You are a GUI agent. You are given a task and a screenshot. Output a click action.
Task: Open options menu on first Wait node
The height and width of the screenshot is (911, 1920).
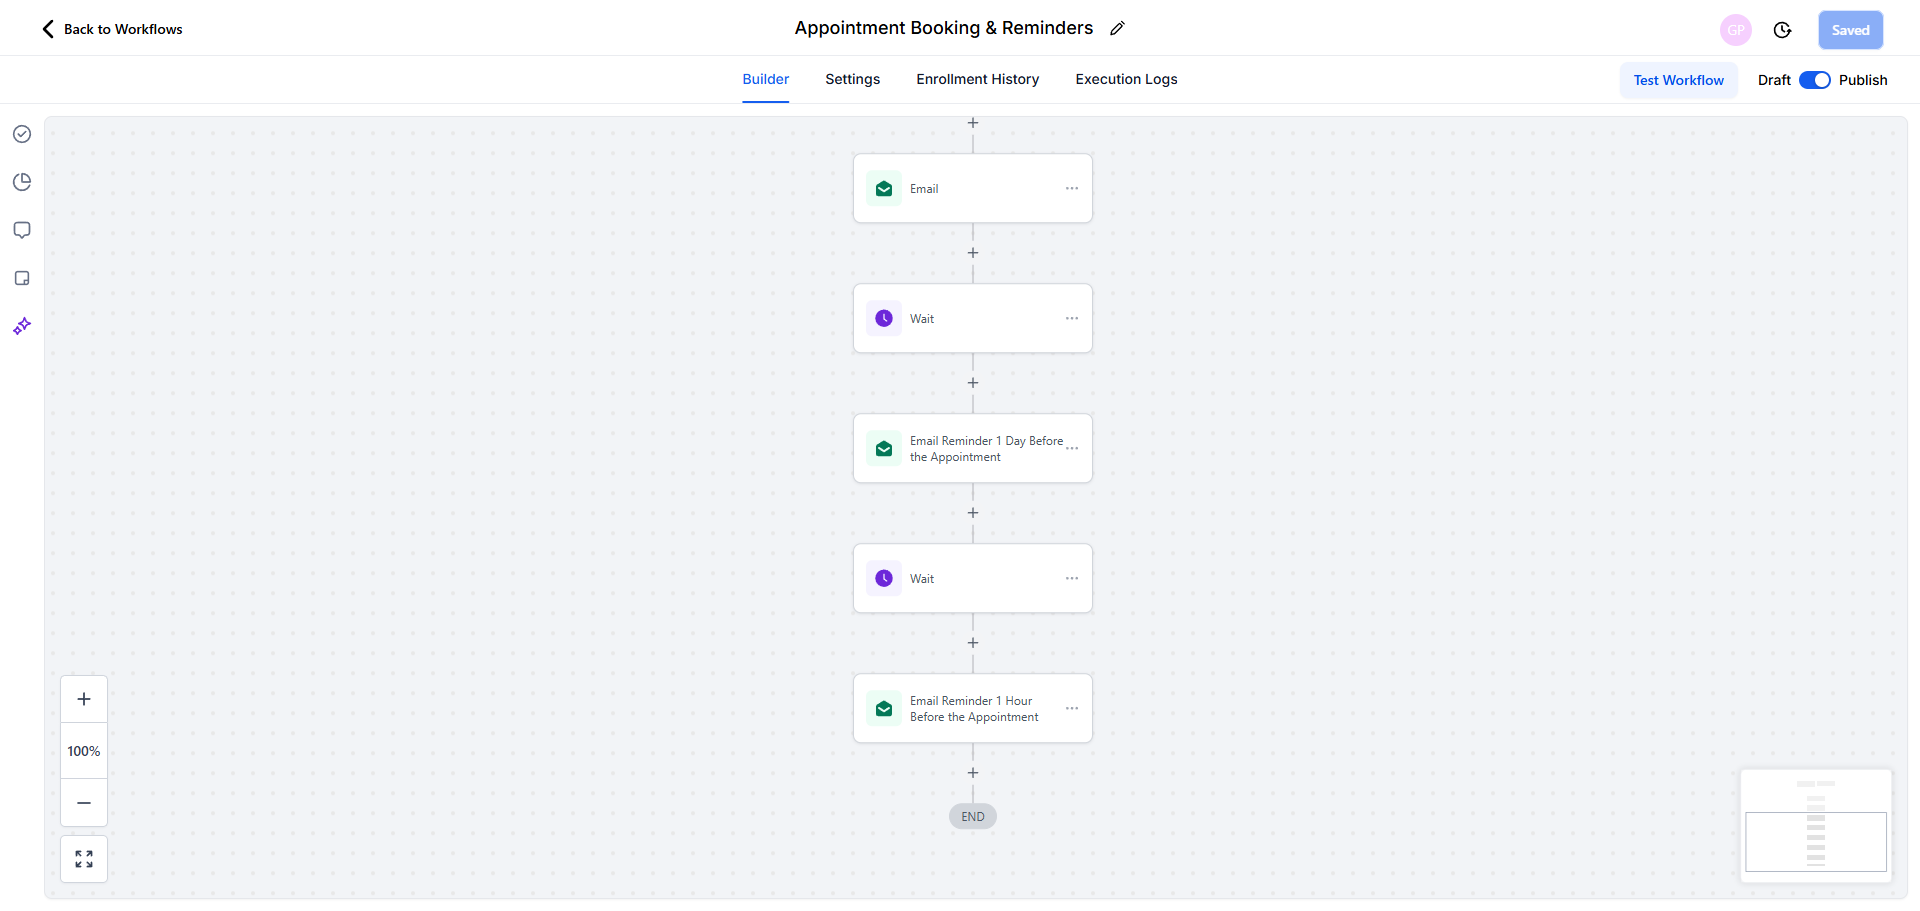click(1072, 318)
